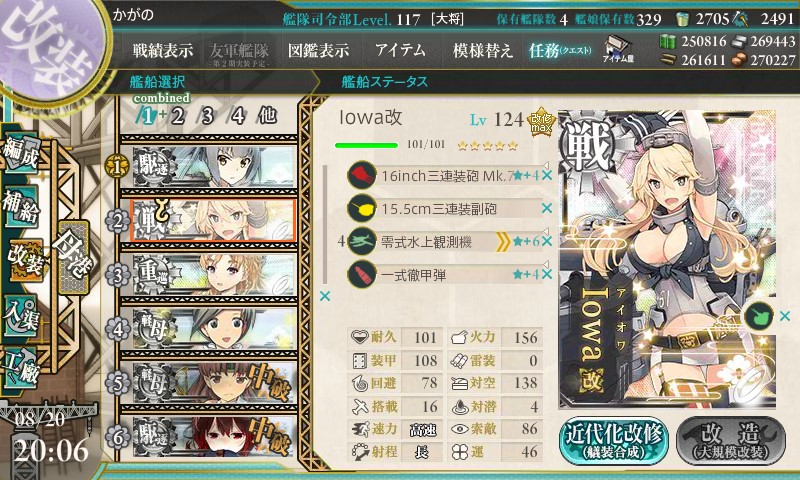Remove all equipment with the left X
800x480 pixels.
[x=324, y=296]
